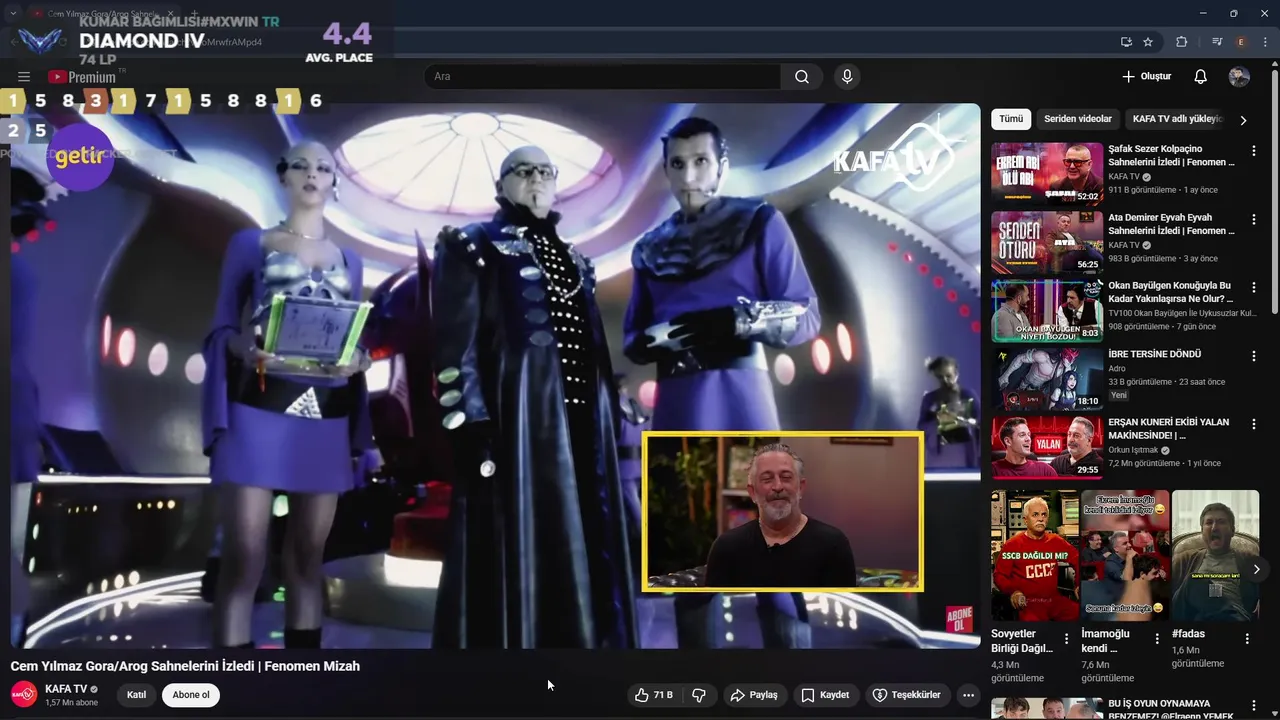1280x720 pixels.
Task: Select the Tümü filter chip
Action: pos(1011,119)
